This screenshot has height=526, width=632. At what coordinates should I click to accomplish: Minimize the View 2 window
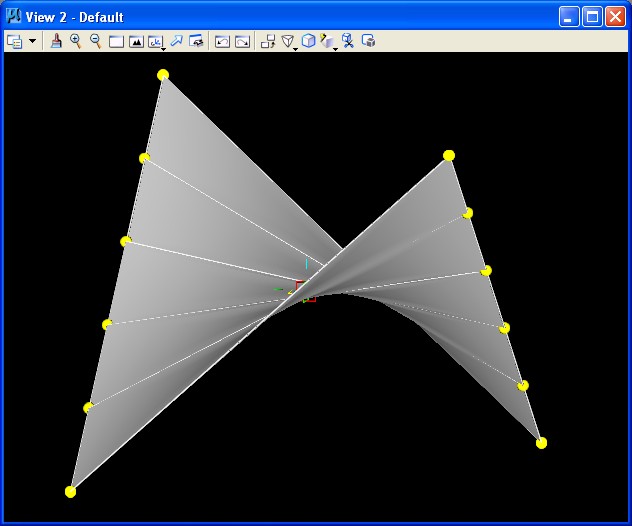tap(569, 17)
